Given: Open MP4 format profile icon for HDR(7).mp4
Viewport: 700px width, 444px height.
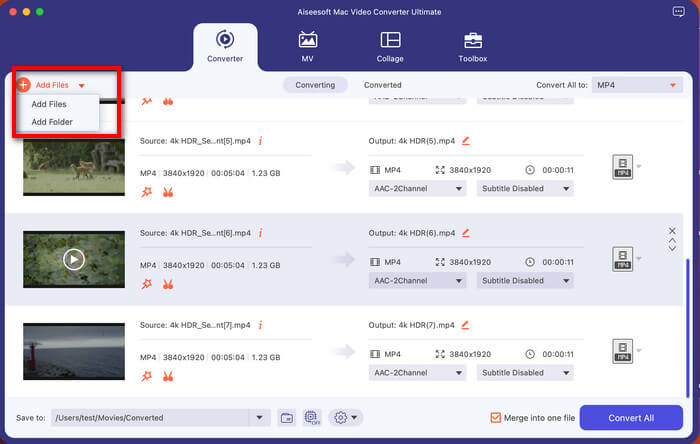Looking at the screenshot, I should point(622,351).
